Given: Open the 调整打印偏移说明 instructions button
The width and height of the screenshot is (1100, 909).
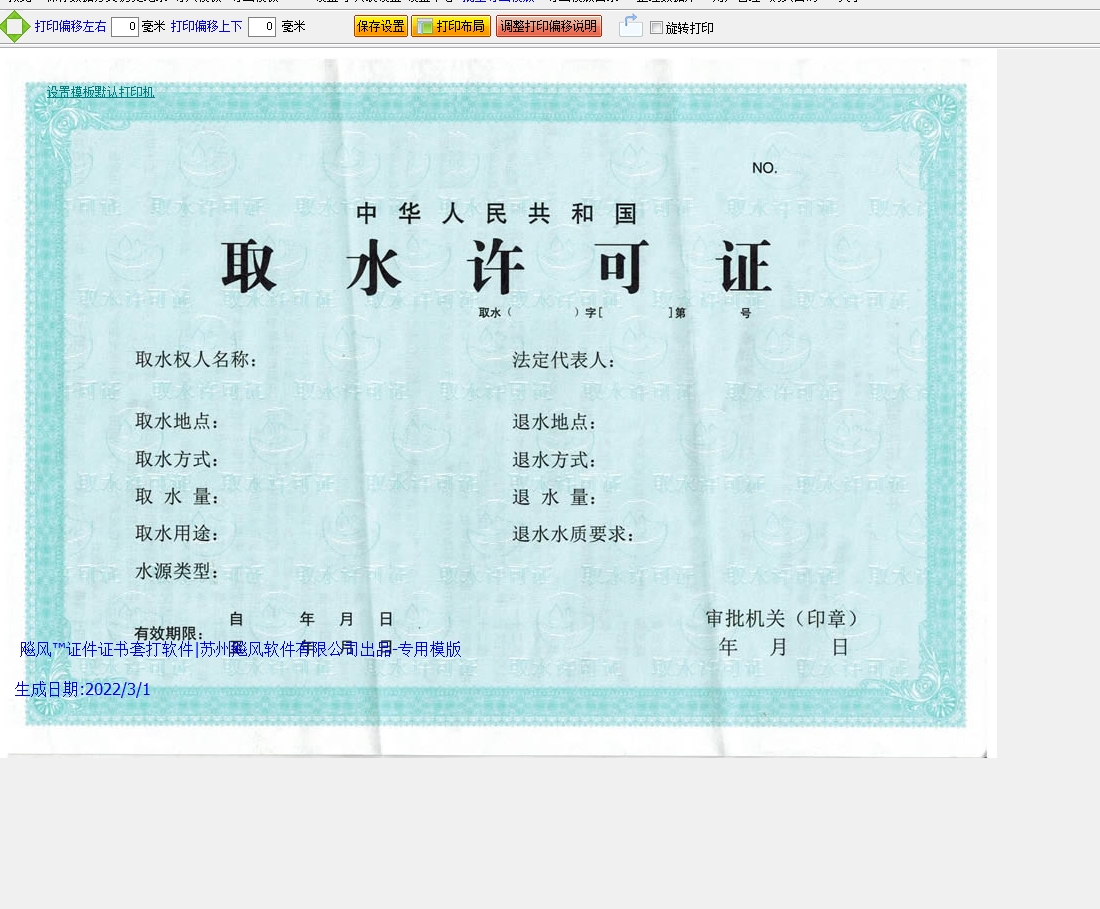Looking at the screenshot, I should 548,27.
